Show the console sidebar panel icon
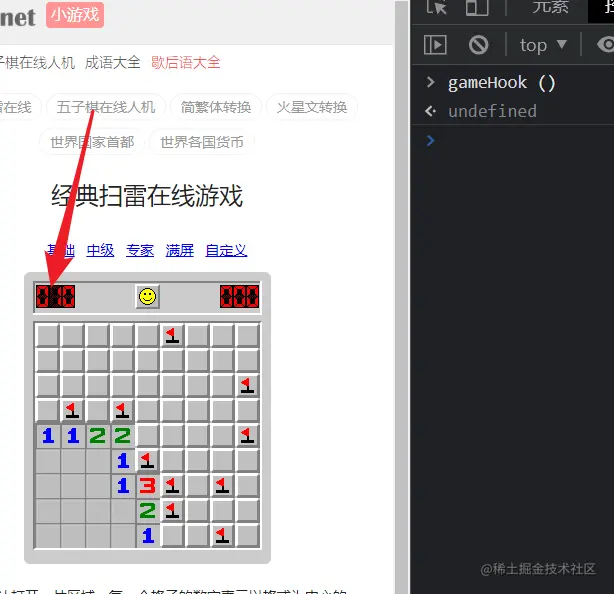614x594 pixels. [435, 45]
